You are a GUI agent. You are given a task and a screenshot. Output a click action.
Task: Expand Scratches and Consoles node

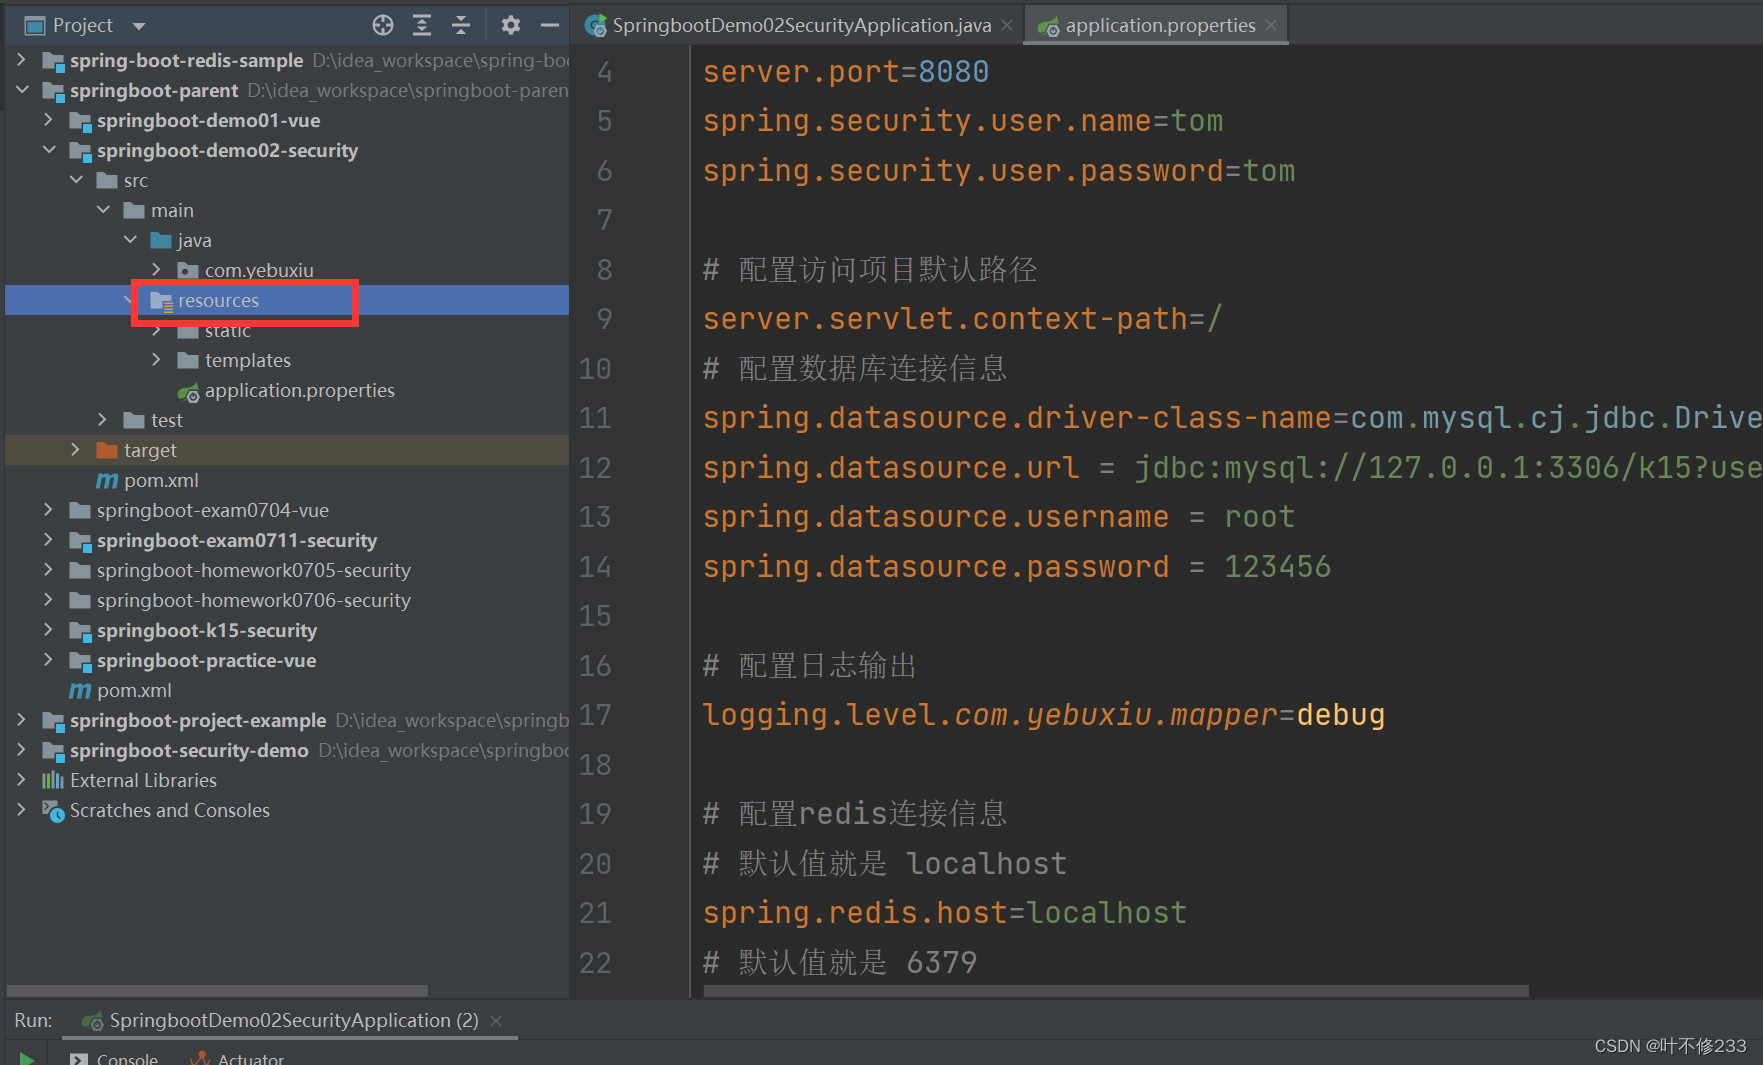tap(21, 810)
